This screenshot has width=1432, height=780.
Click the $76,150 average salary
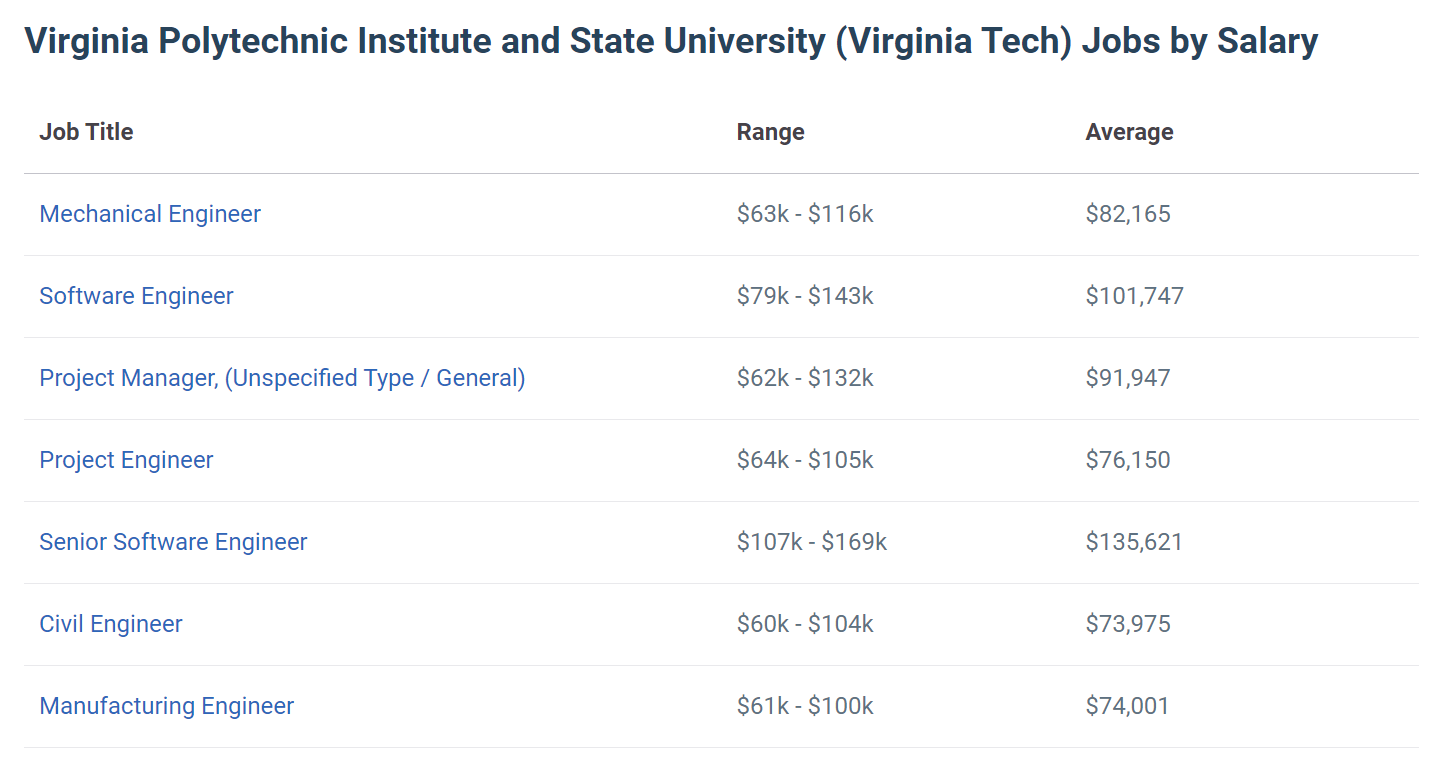point(1127,460)
